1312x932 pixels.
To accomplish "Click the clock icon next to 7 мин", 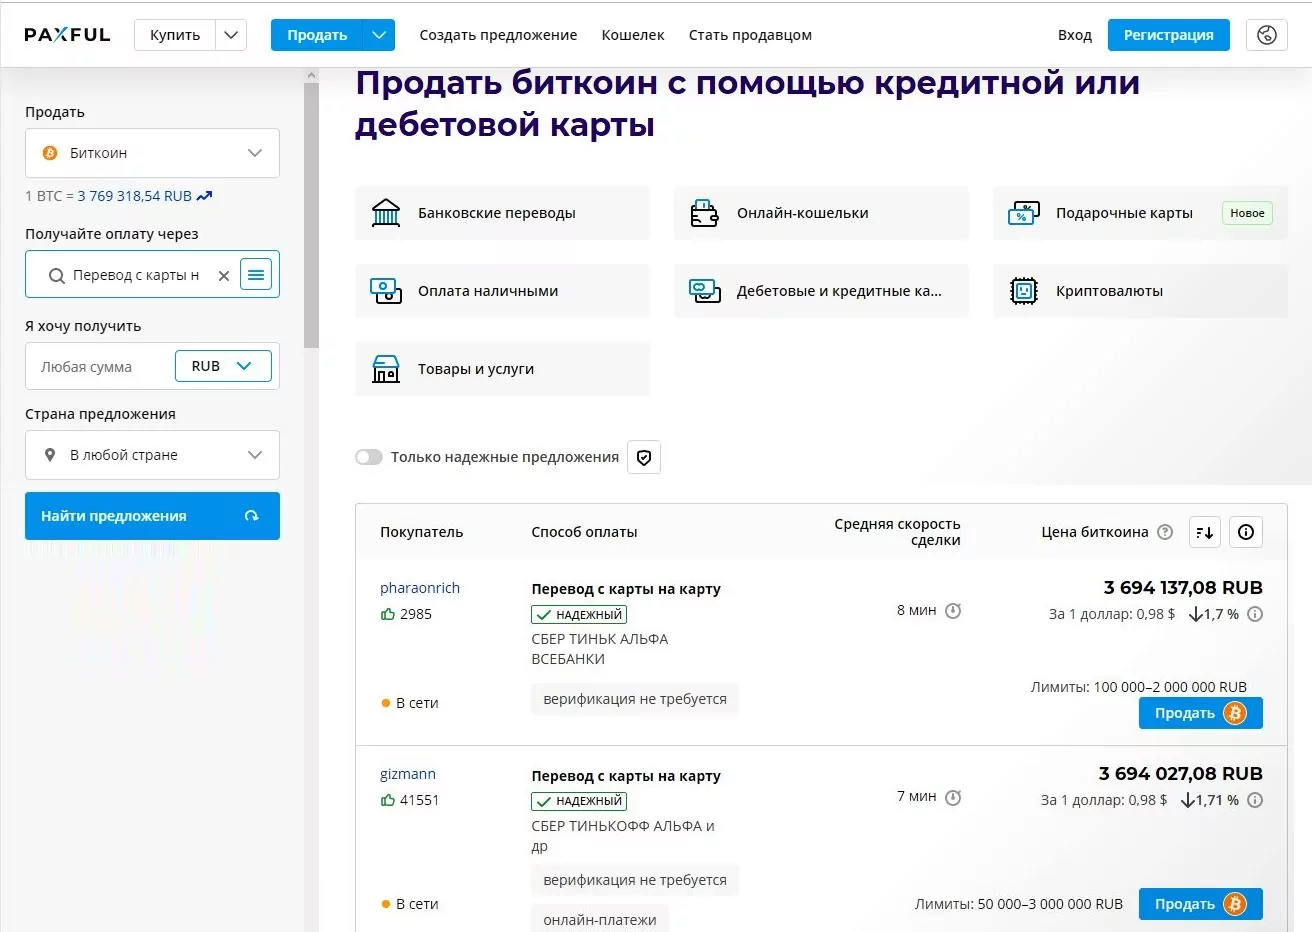I will coord(953,797).
